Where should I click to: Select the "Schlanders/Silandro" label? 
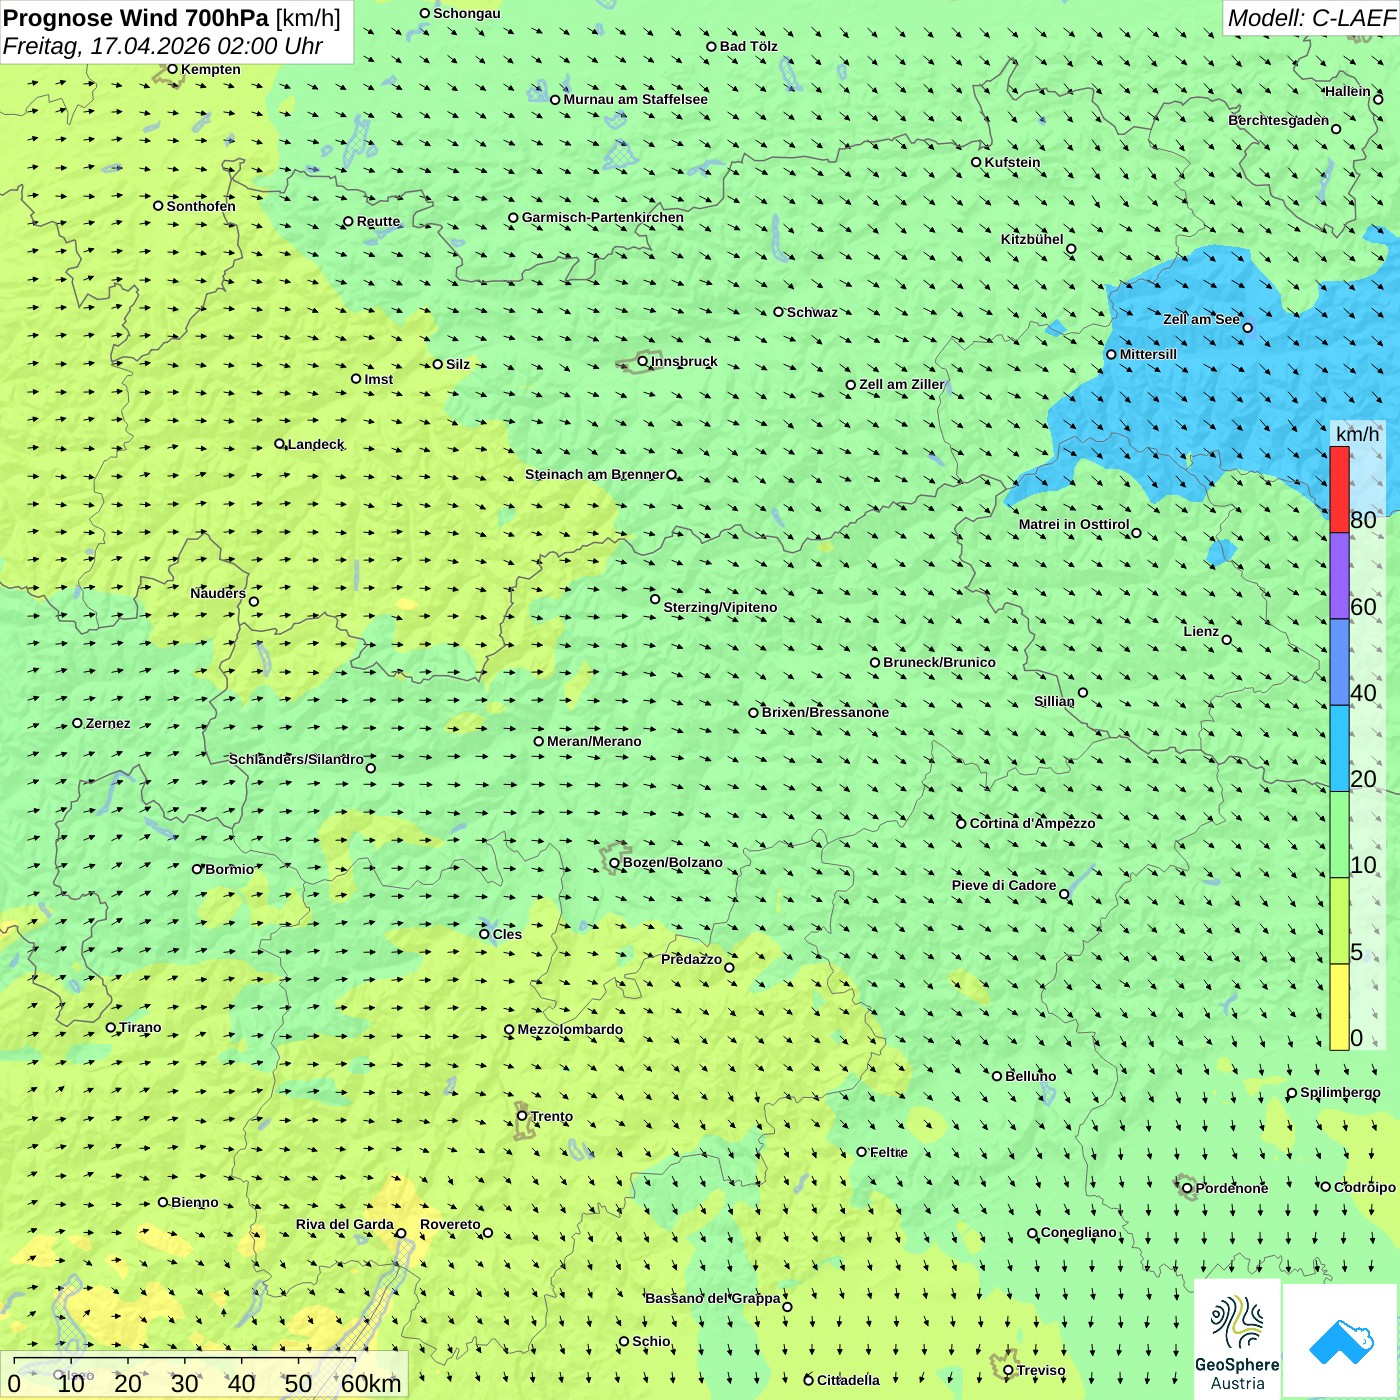[x=296, y=759]
